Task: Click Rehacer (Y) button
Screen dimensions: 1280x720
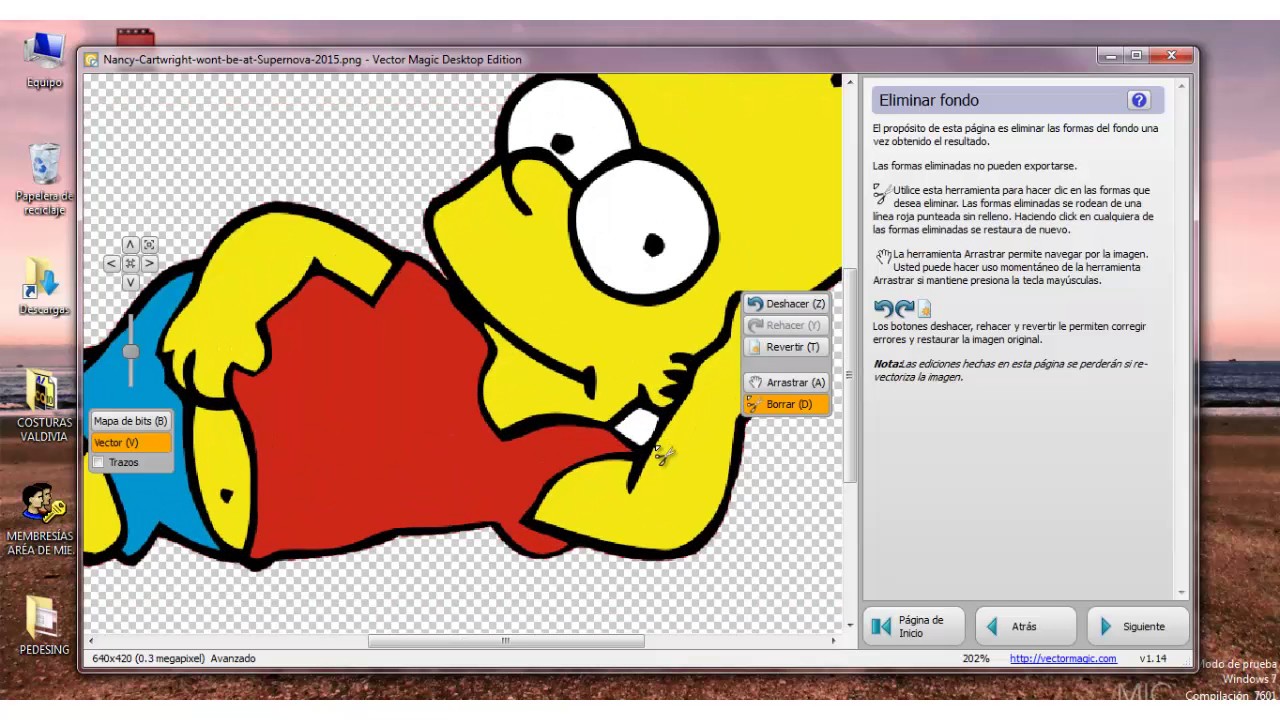Action: pos(786,325)
